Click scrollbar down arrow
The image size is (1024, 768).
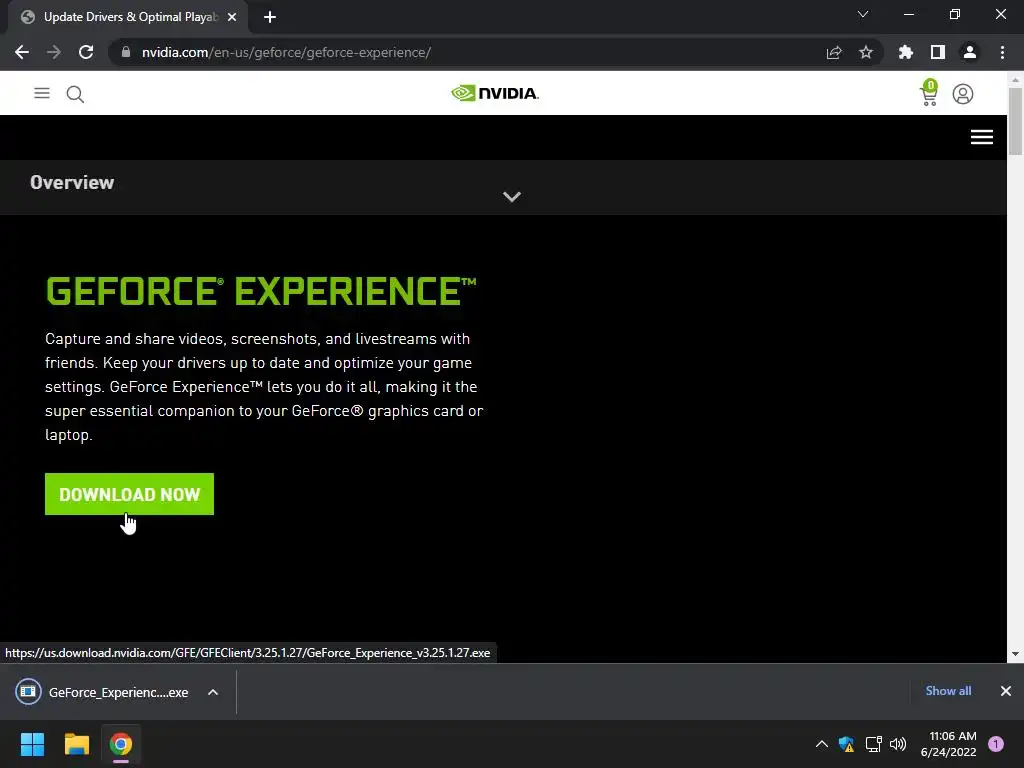(1015, 654)
